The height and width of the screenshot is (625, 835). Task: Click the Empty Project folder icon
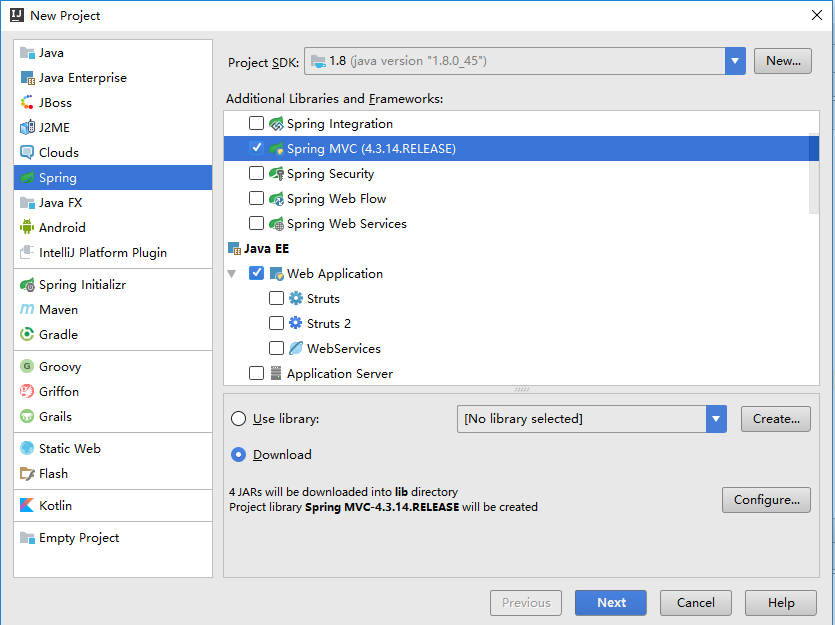point(27,538)
